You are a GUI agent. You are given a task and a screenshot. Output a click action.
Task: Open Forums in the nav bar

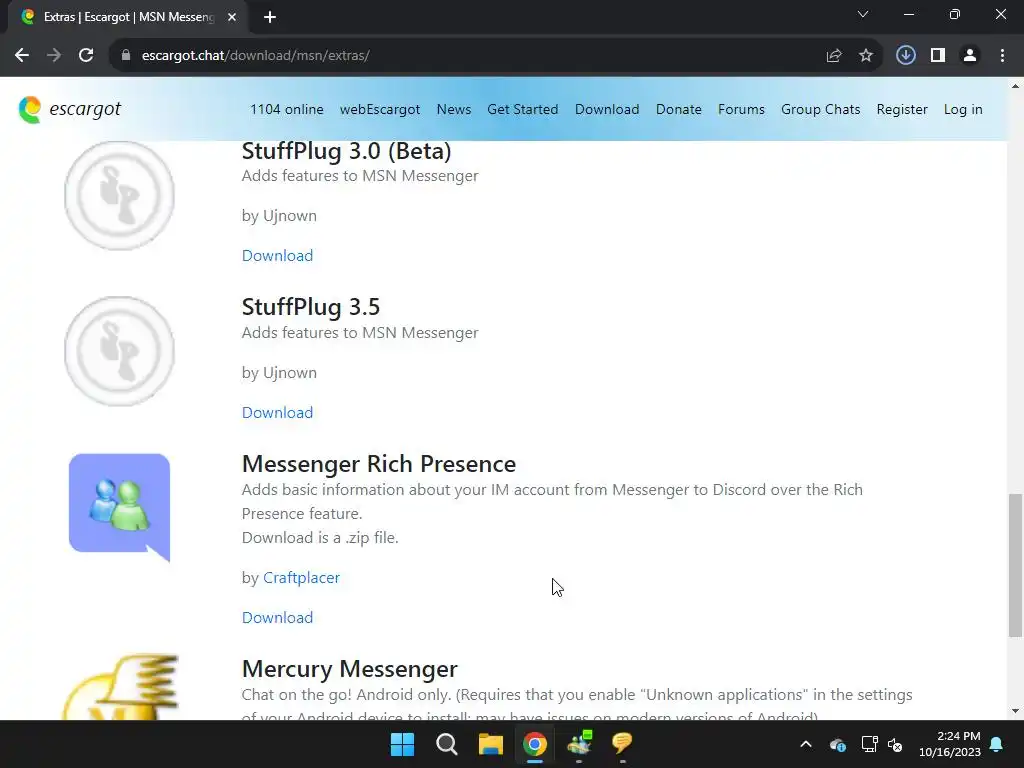pos(741,109)
